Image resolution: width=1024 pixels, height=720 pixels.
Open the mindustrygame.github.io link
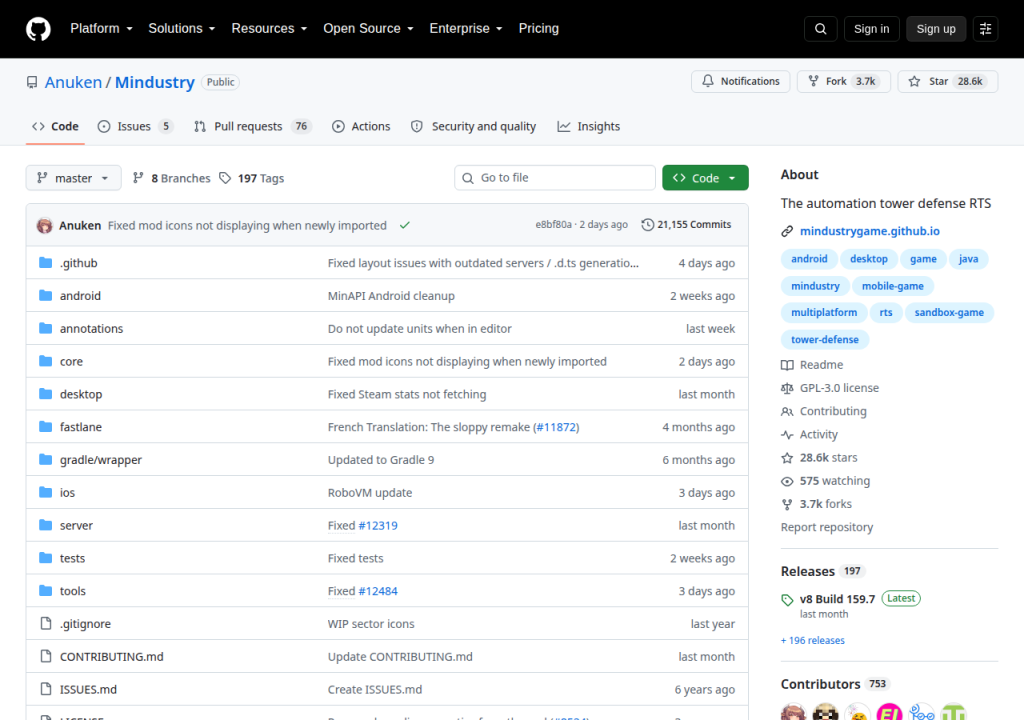(870, 231)
